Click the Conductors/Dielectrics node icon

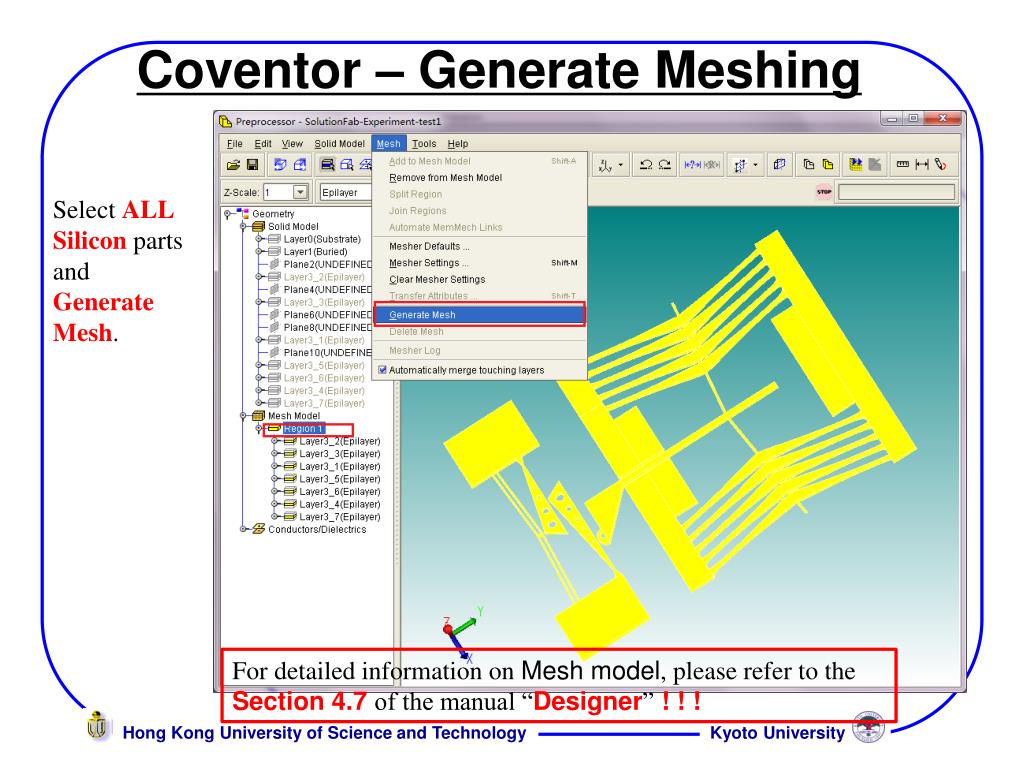point(259,529)
